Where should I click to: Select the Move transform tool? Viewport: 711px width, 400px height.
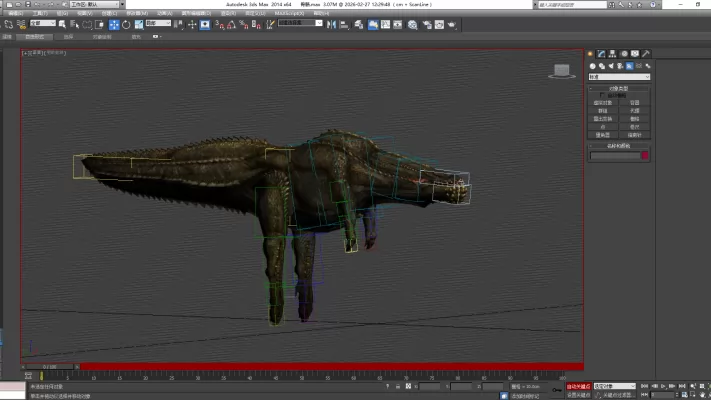pos(113,23)
